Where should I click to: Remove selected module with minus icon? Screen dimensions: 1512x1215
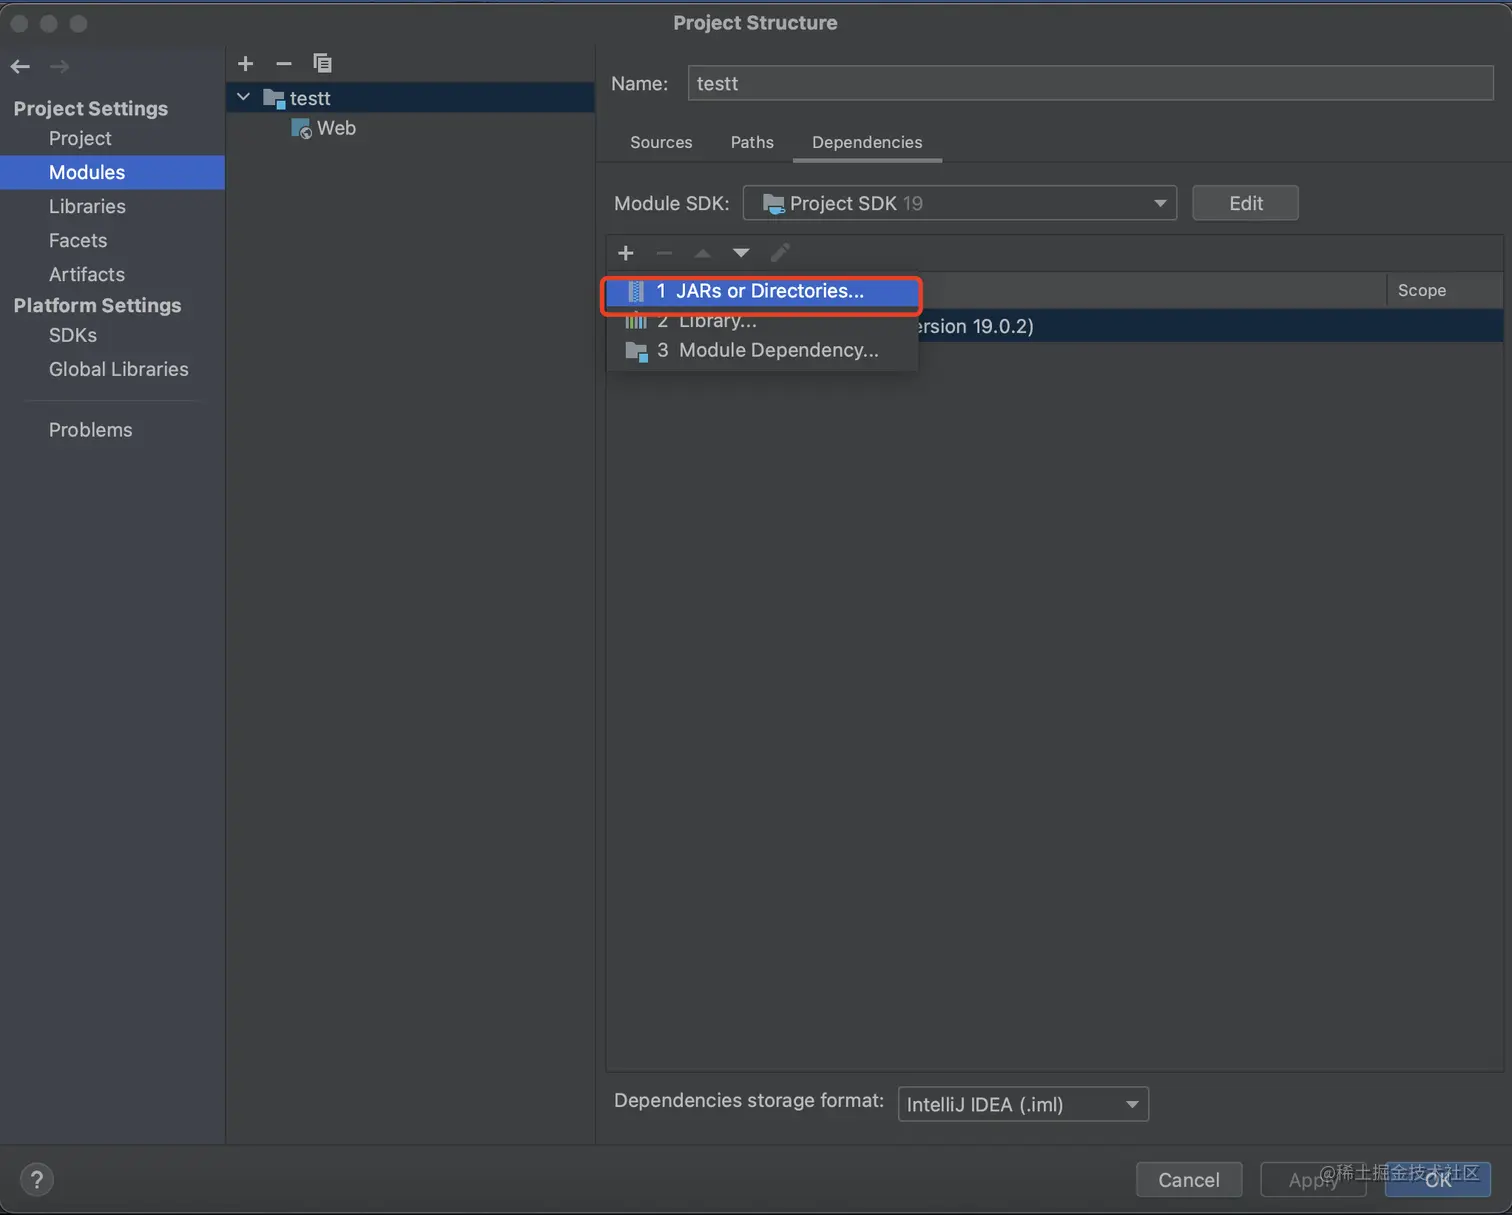pyautogui.click(x=284, y=63)
